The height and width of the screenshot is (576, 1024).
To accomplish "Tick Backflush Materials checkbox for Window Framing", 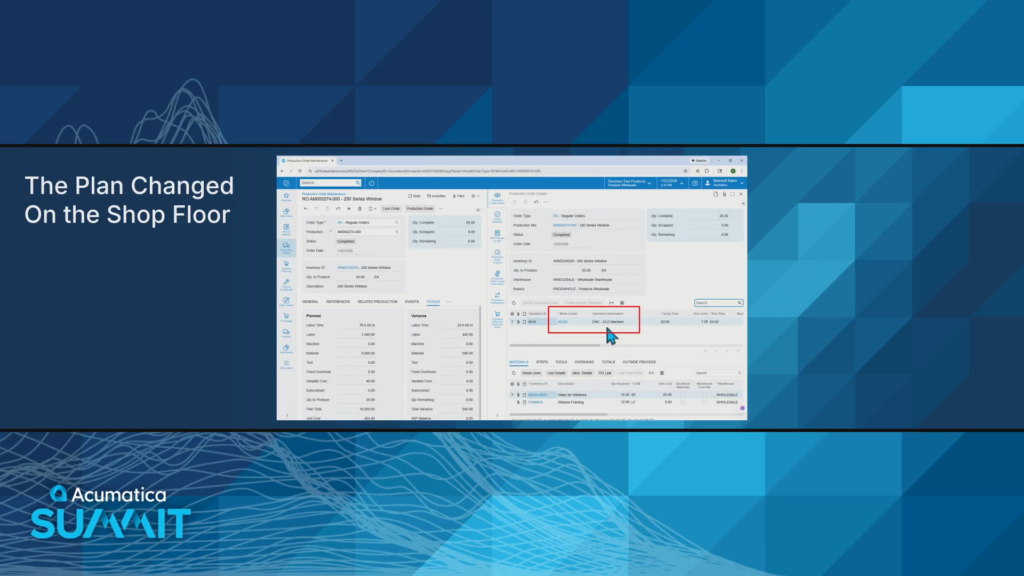I will (x=683, y=402).
